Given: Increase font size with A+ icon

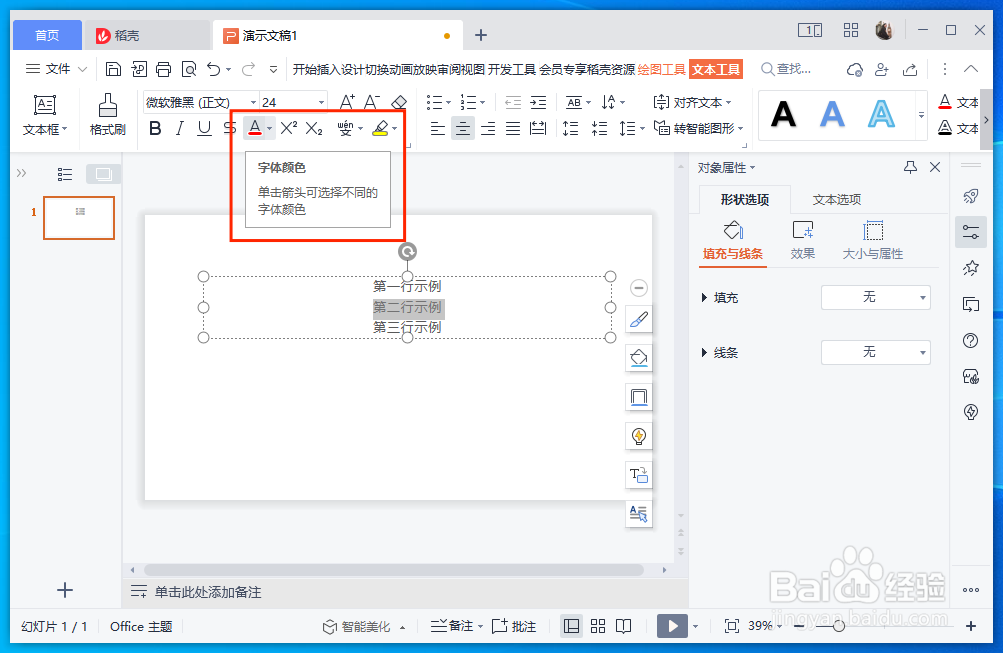Looking at the screenshot, I should pyautogui.click(x=347, y=102).
